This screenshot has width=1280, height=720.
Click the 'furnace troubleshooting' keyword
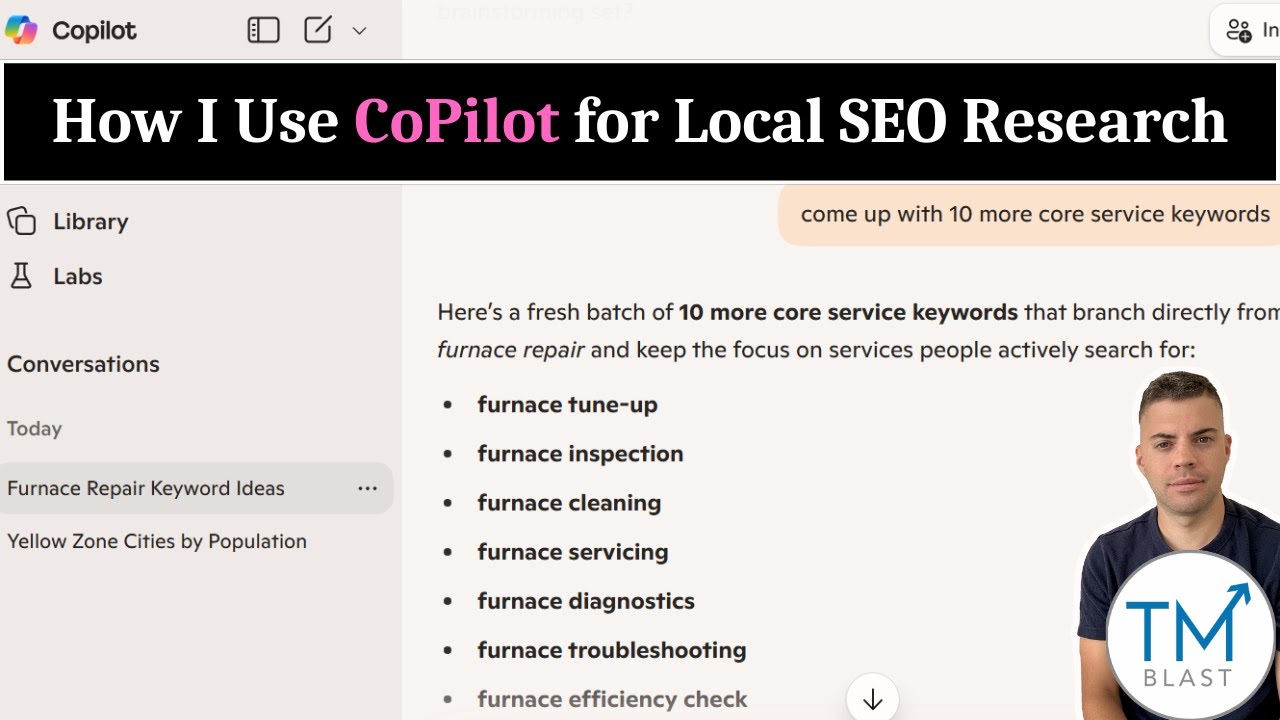click(612, 649)
